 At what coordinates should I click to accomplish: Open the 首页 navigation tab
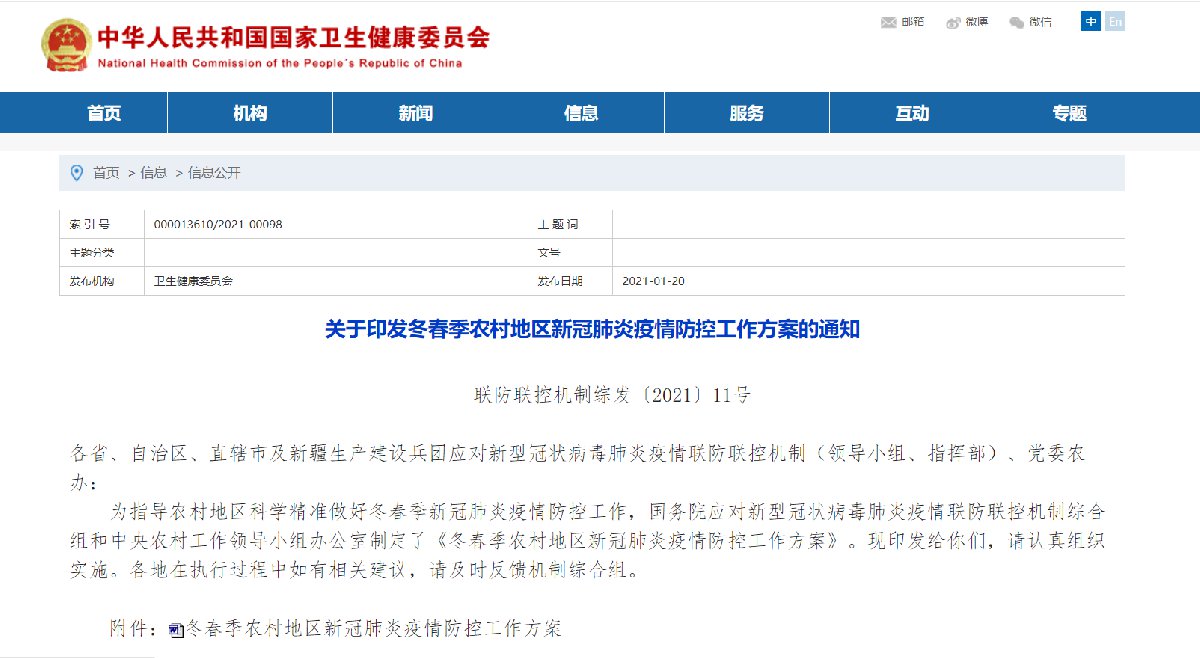tap(104, 113)
